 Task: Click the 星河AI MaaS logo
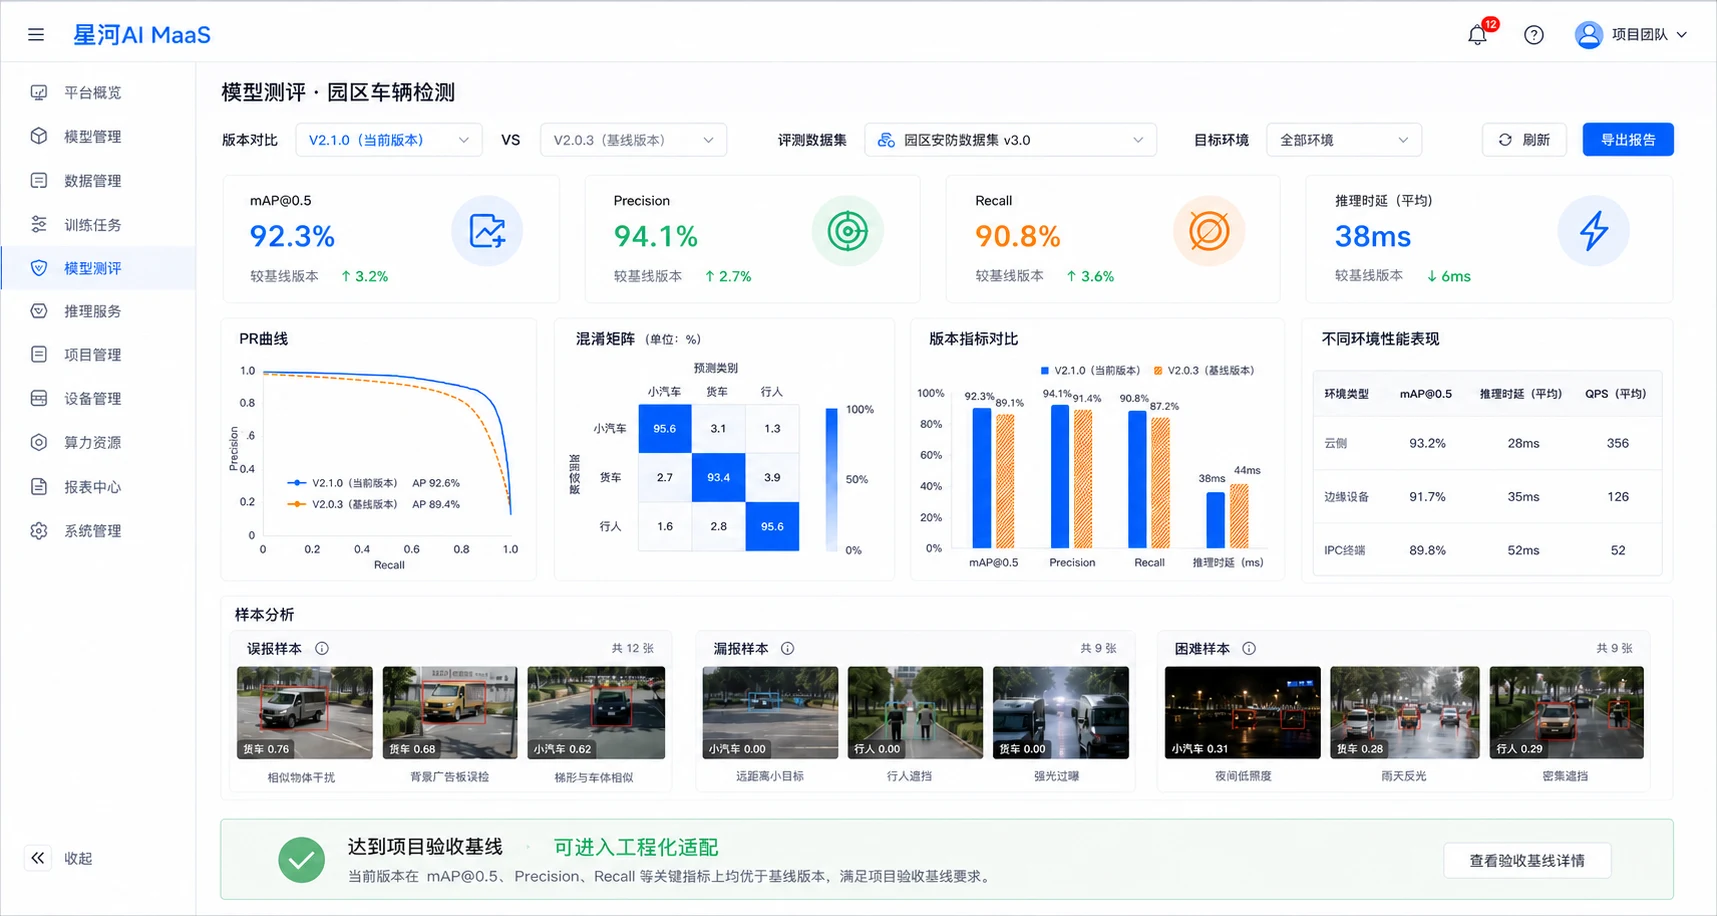pos(142,35)
